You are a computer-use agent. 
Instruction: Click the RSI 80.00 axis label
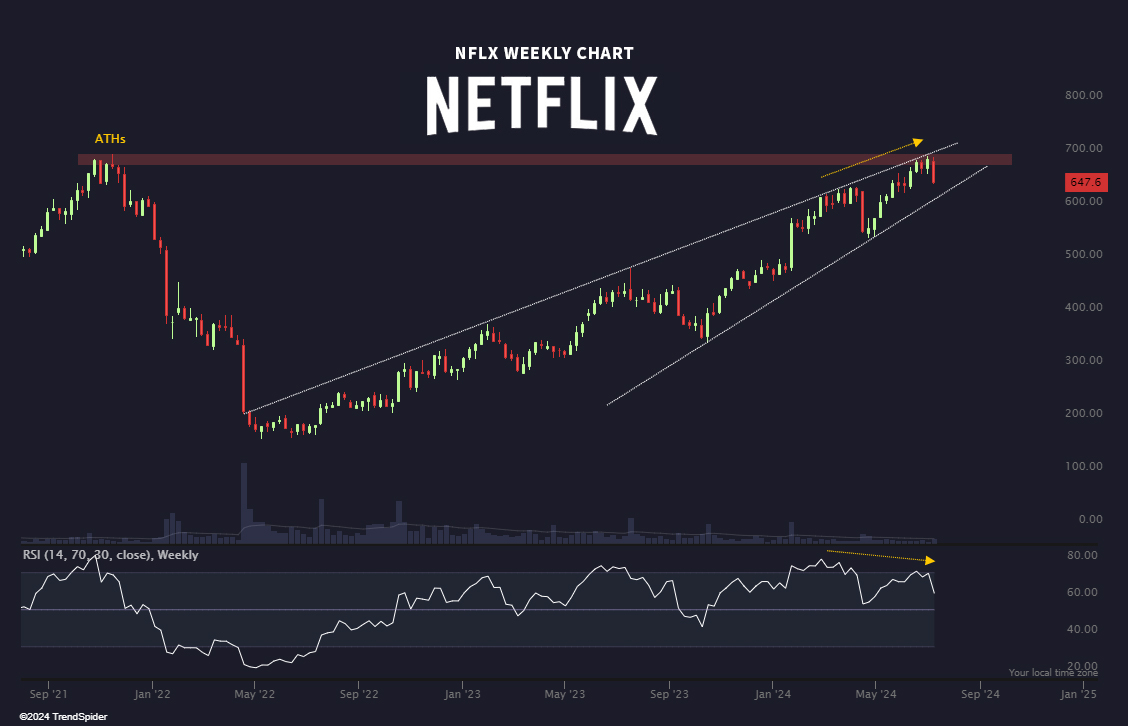1082,555
